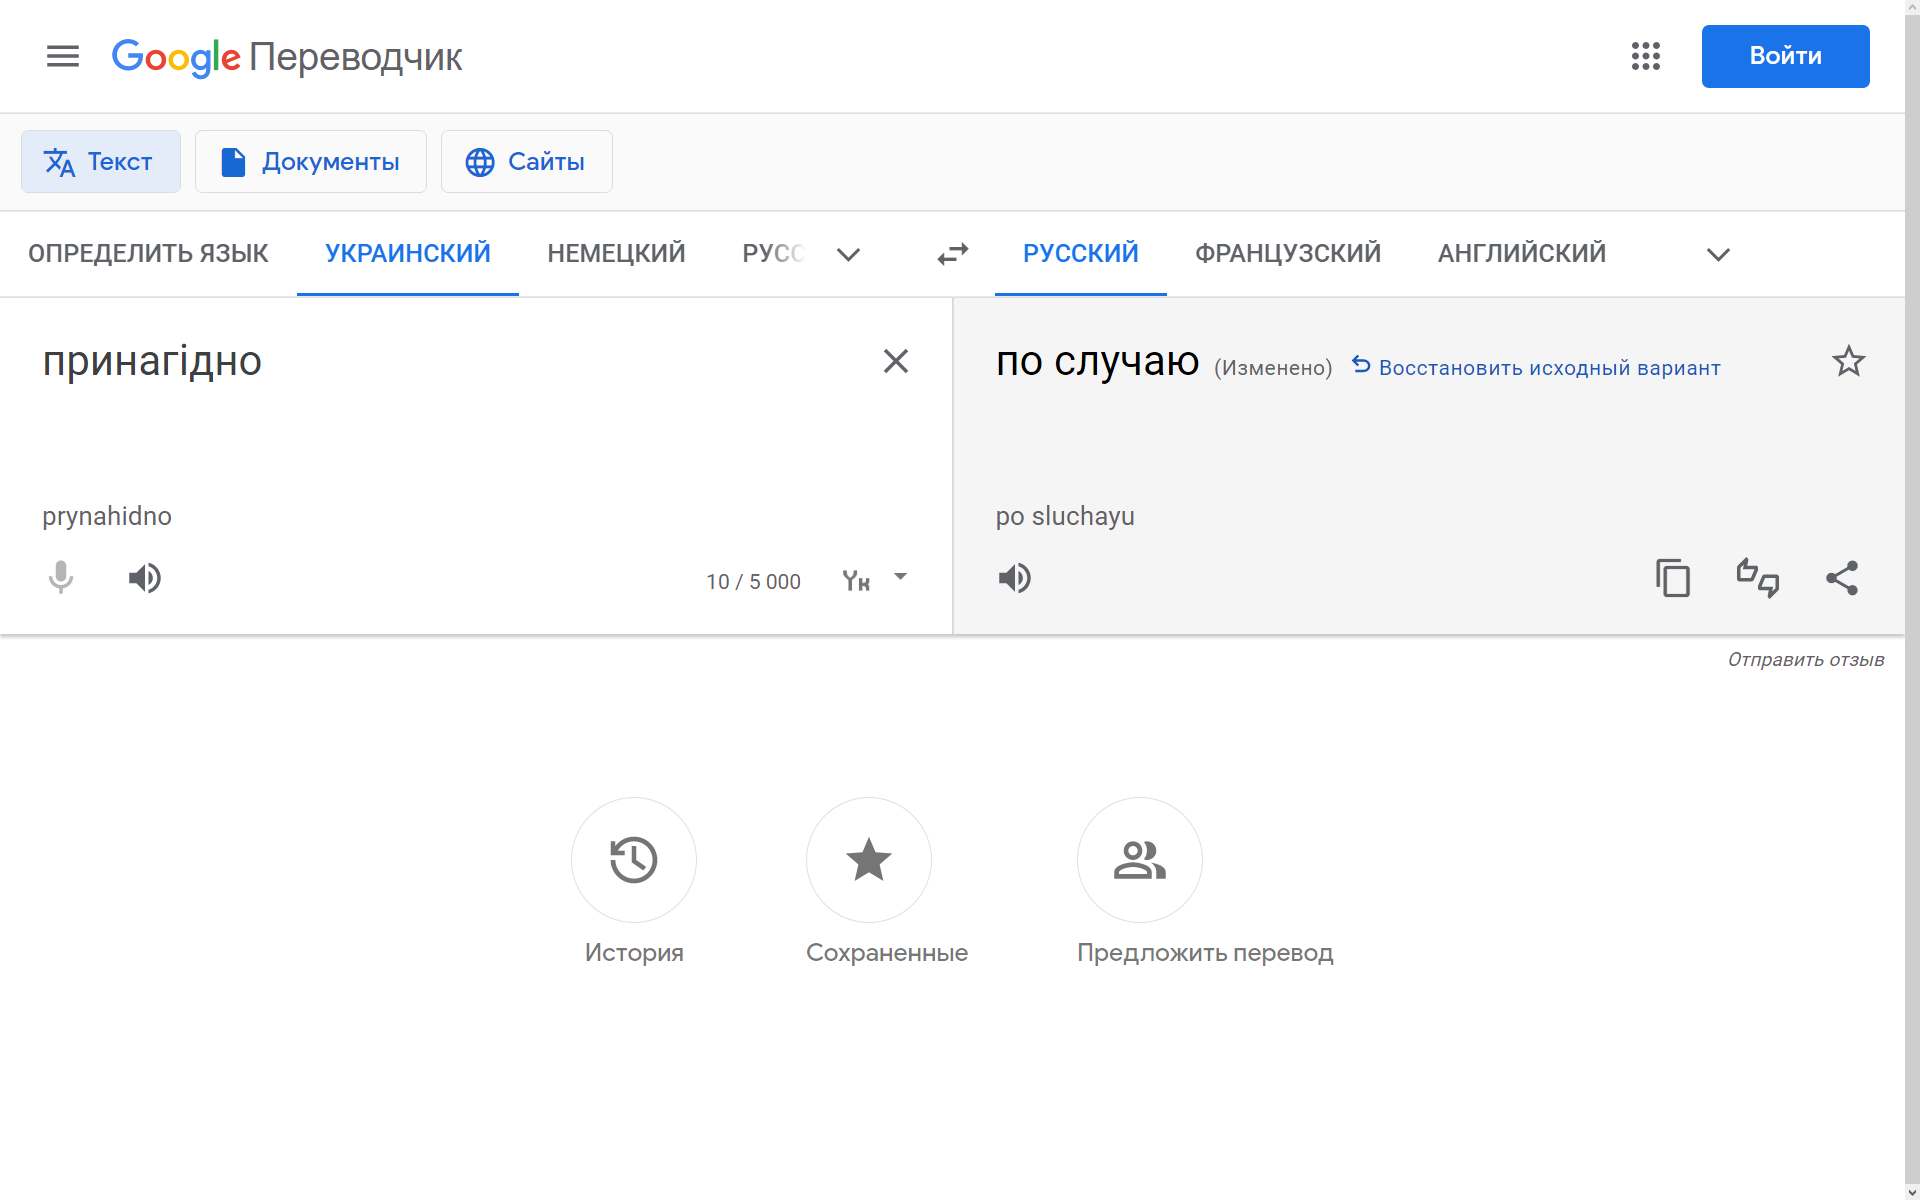1920x1200 pixels.
Task: Clear the source text with X
Action: pyautogui.click(x=895, y=361)
